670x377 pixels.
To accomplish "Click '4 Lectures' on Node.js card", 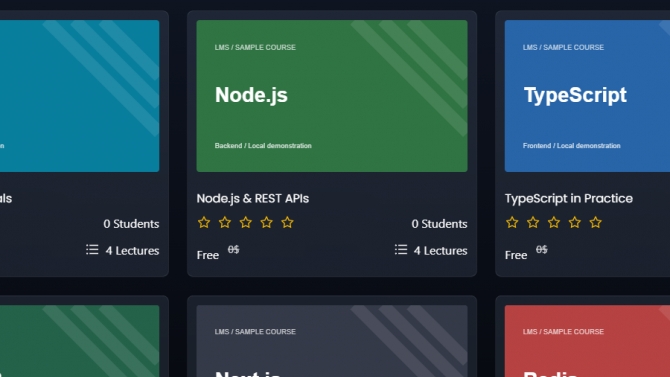I will 440,250.
